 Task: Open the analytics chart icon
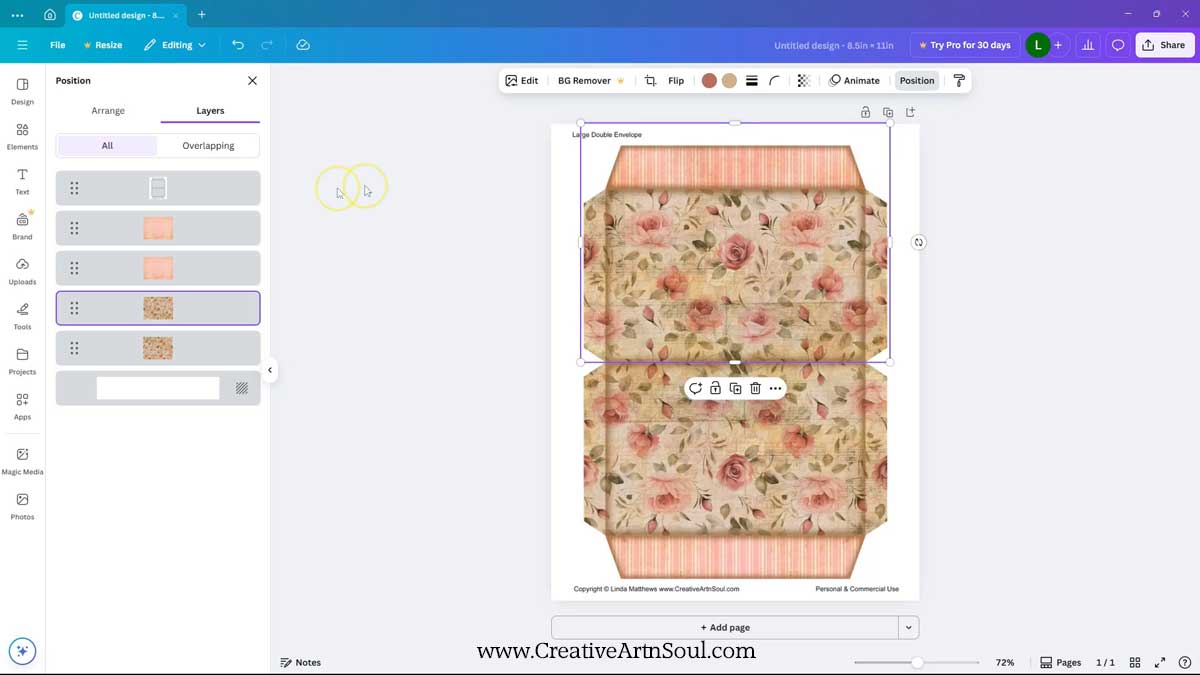pos(1088,45)
